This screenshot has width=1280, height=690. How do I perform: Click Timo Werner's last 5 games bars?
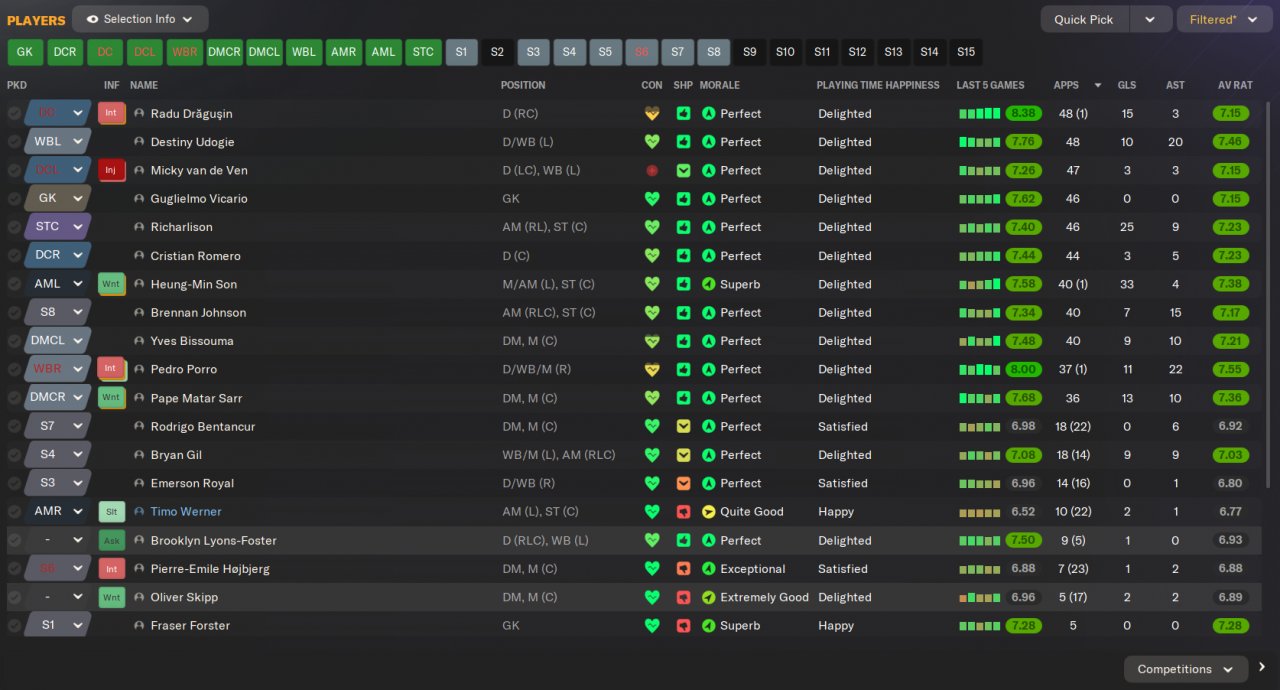(x=980, y=512)
